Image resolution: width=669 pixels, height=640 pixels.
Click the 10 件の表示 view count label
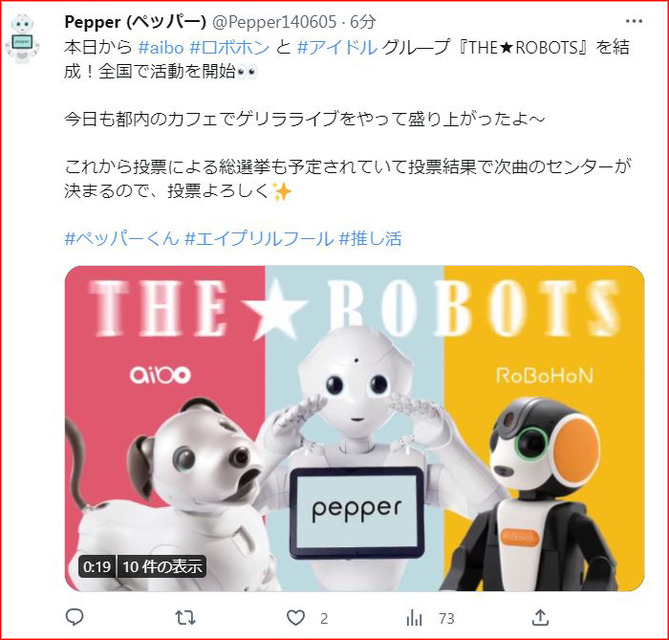(x=162, y=567)
